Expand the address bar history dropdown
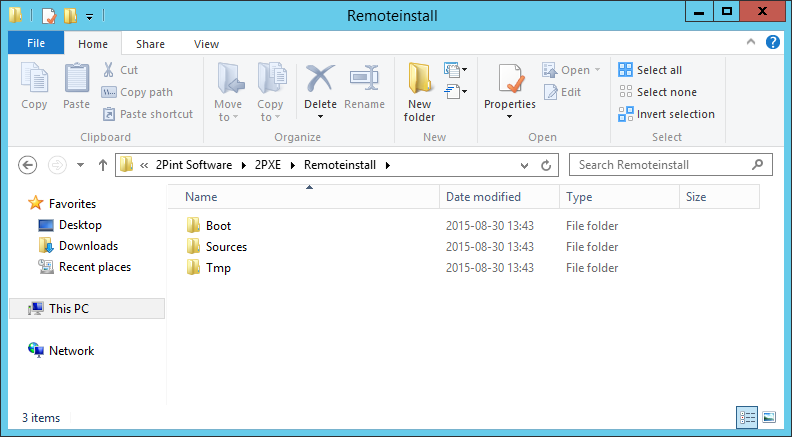Image resolution: width=792 pixels, height=437 pixels. tap(525, 165)
